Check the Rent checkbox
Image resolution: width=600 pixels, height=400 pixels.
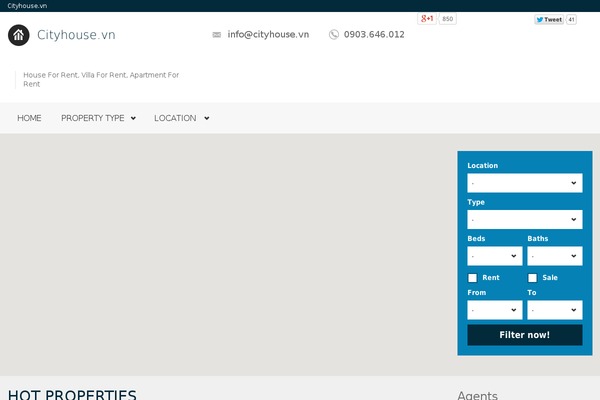click(473, 278)
